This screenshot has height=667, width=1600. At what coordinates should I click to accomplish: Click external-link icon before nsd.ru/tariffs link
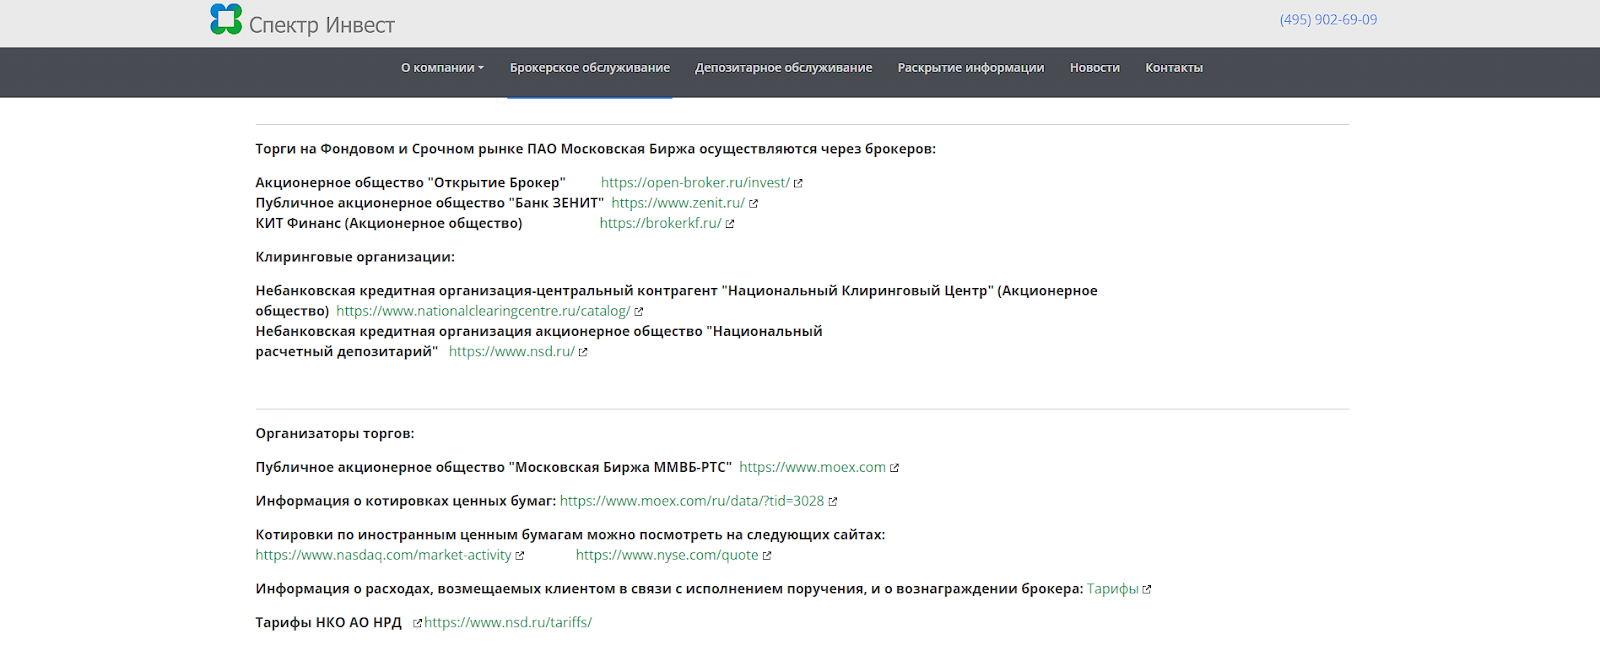(x=417, y=623)
